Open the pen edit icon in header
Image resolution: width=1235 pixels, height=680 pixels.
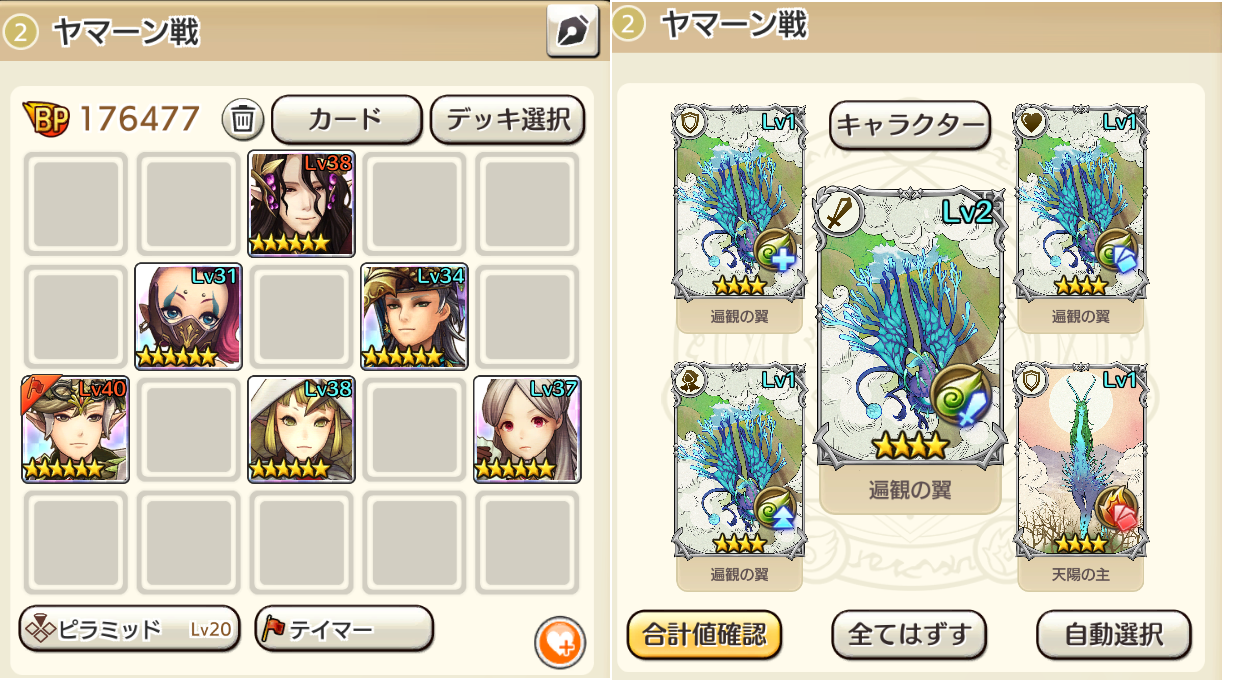(572, 31)
